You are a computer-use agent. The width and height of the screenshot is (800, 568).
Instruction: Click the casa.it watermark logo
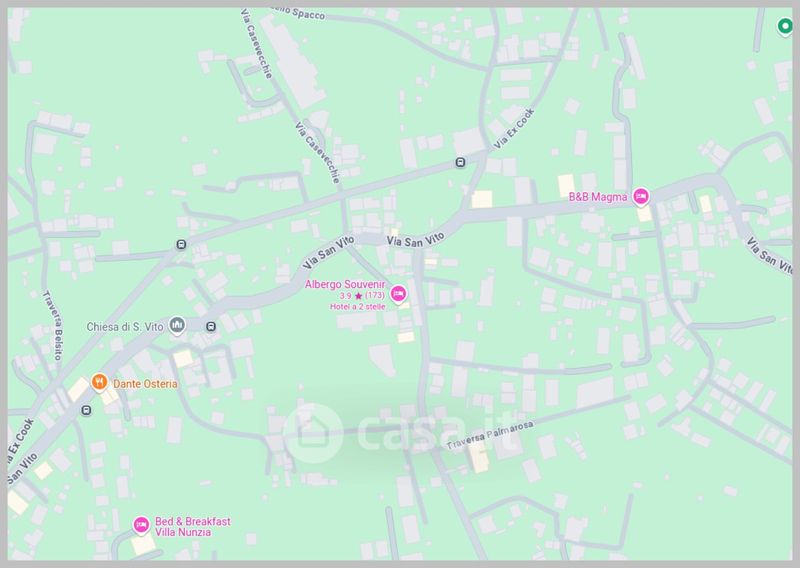pos(400,433)
